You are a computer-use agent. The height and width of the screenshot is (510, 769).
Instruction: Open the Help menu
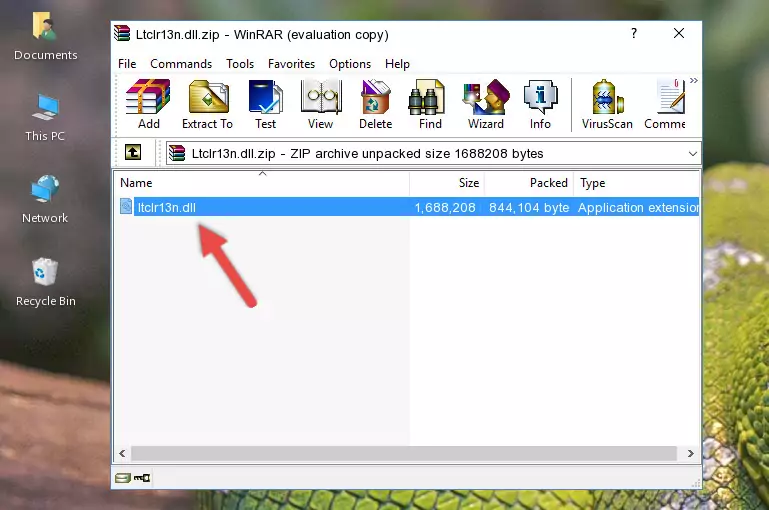[397, 64]
